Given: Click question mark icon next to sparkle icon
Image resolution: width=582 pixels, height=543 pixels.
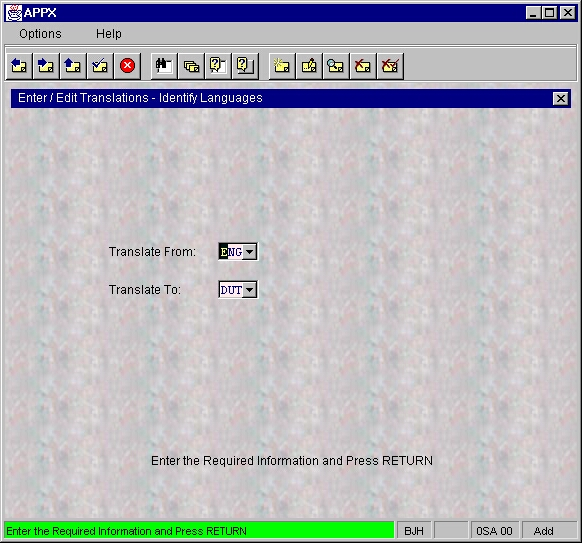Looking at the screenshot, I should pyautogui.click(x=245, y=66).
